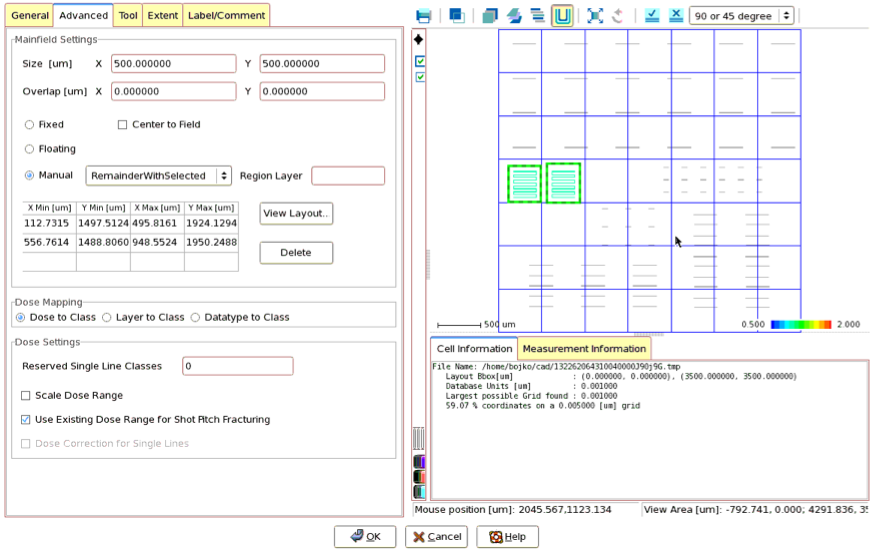Click the table cell with 1950.2488
The height and width of the screenshot is (555, 872).
point(211,242)
